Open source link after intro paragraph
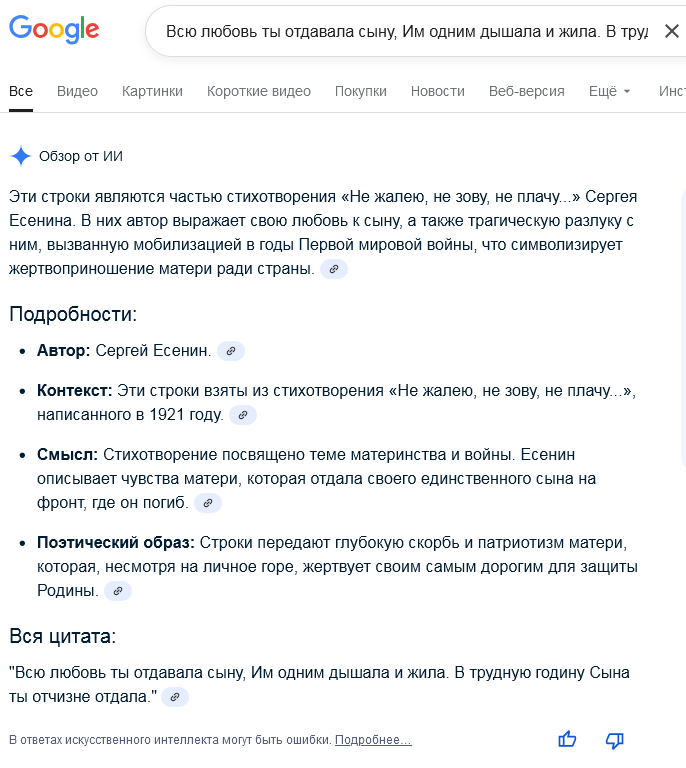The width and height of the screenshot is (686, 768). coord(334,269)
